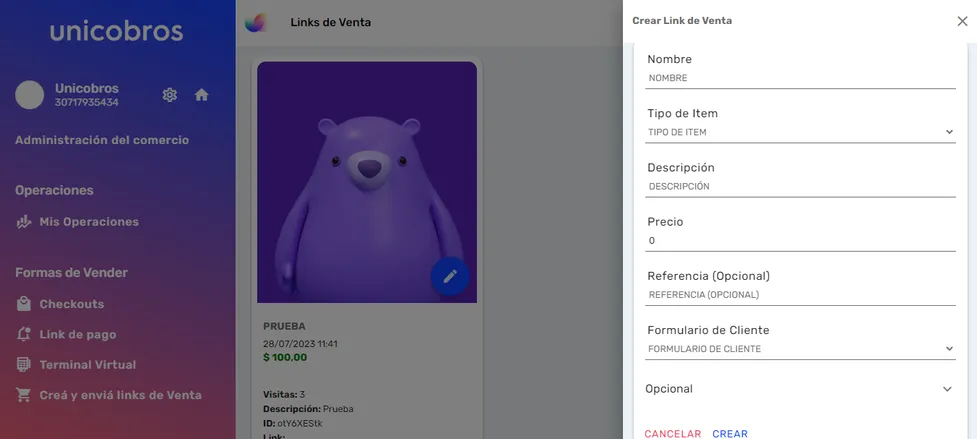Image resolution: width=977 pixels, height=439 pixels.
Task: Click the purple bear product thumbnail
Action: 367,182
